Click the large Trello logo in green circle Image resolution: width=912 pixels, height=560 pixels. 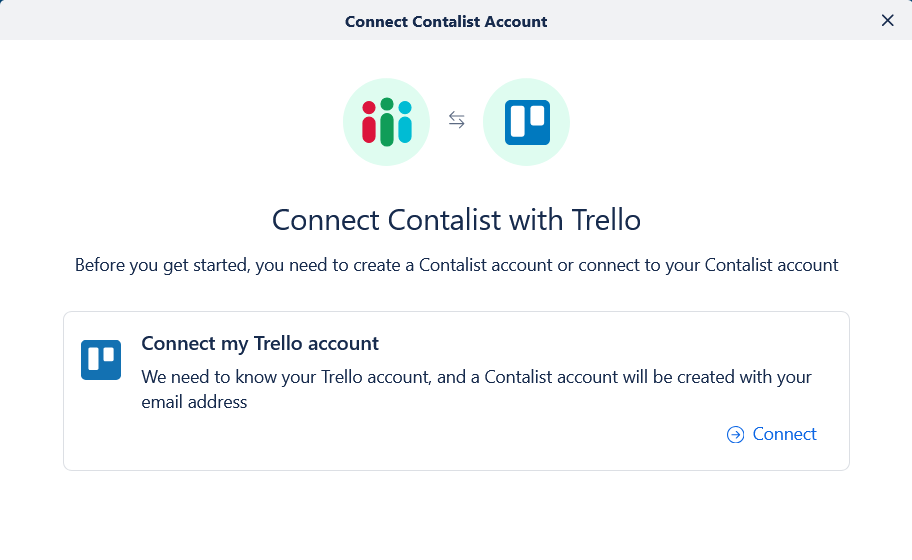click(526, 122)
